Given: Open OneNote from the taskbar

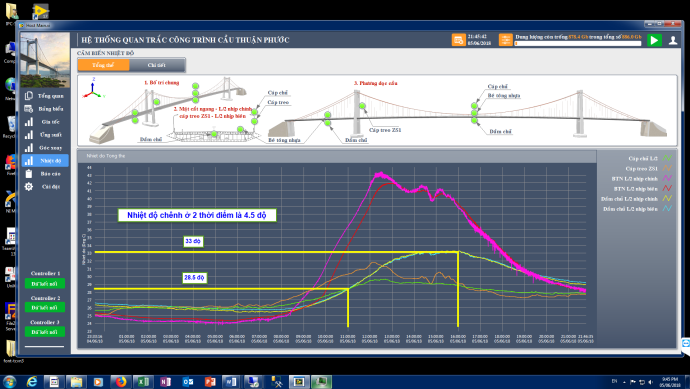Looking at the screenshot, I should click(165, 382).
